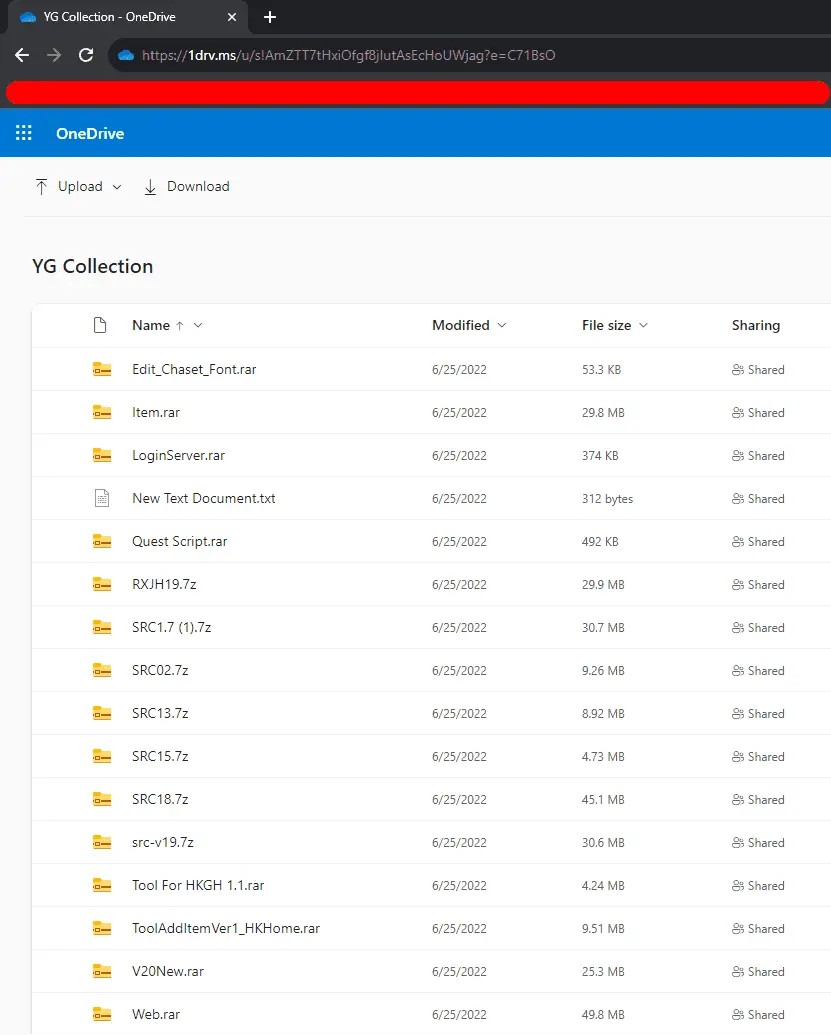This screenshot has height=1035, width=831.
Task: Click the Download button
Action: (x=186, y=187)
